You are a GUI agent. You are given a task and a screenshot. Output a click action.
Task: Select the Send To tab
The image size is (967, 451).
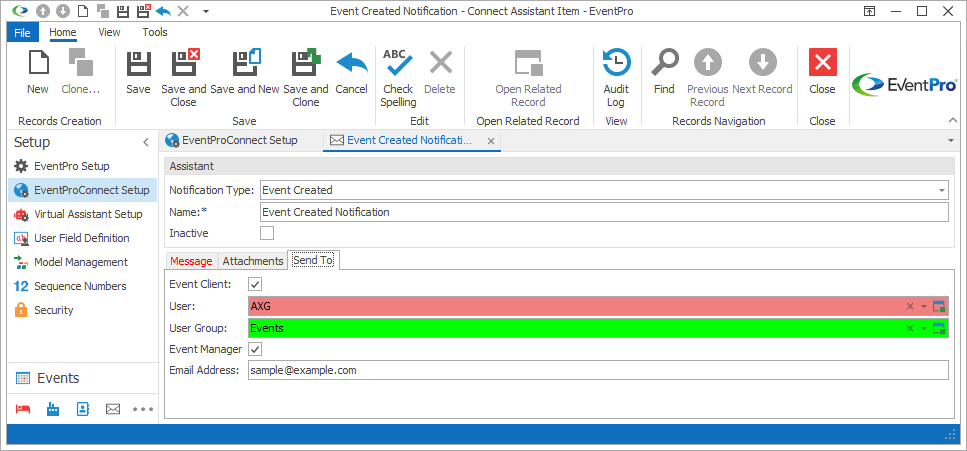coord(313,260)
